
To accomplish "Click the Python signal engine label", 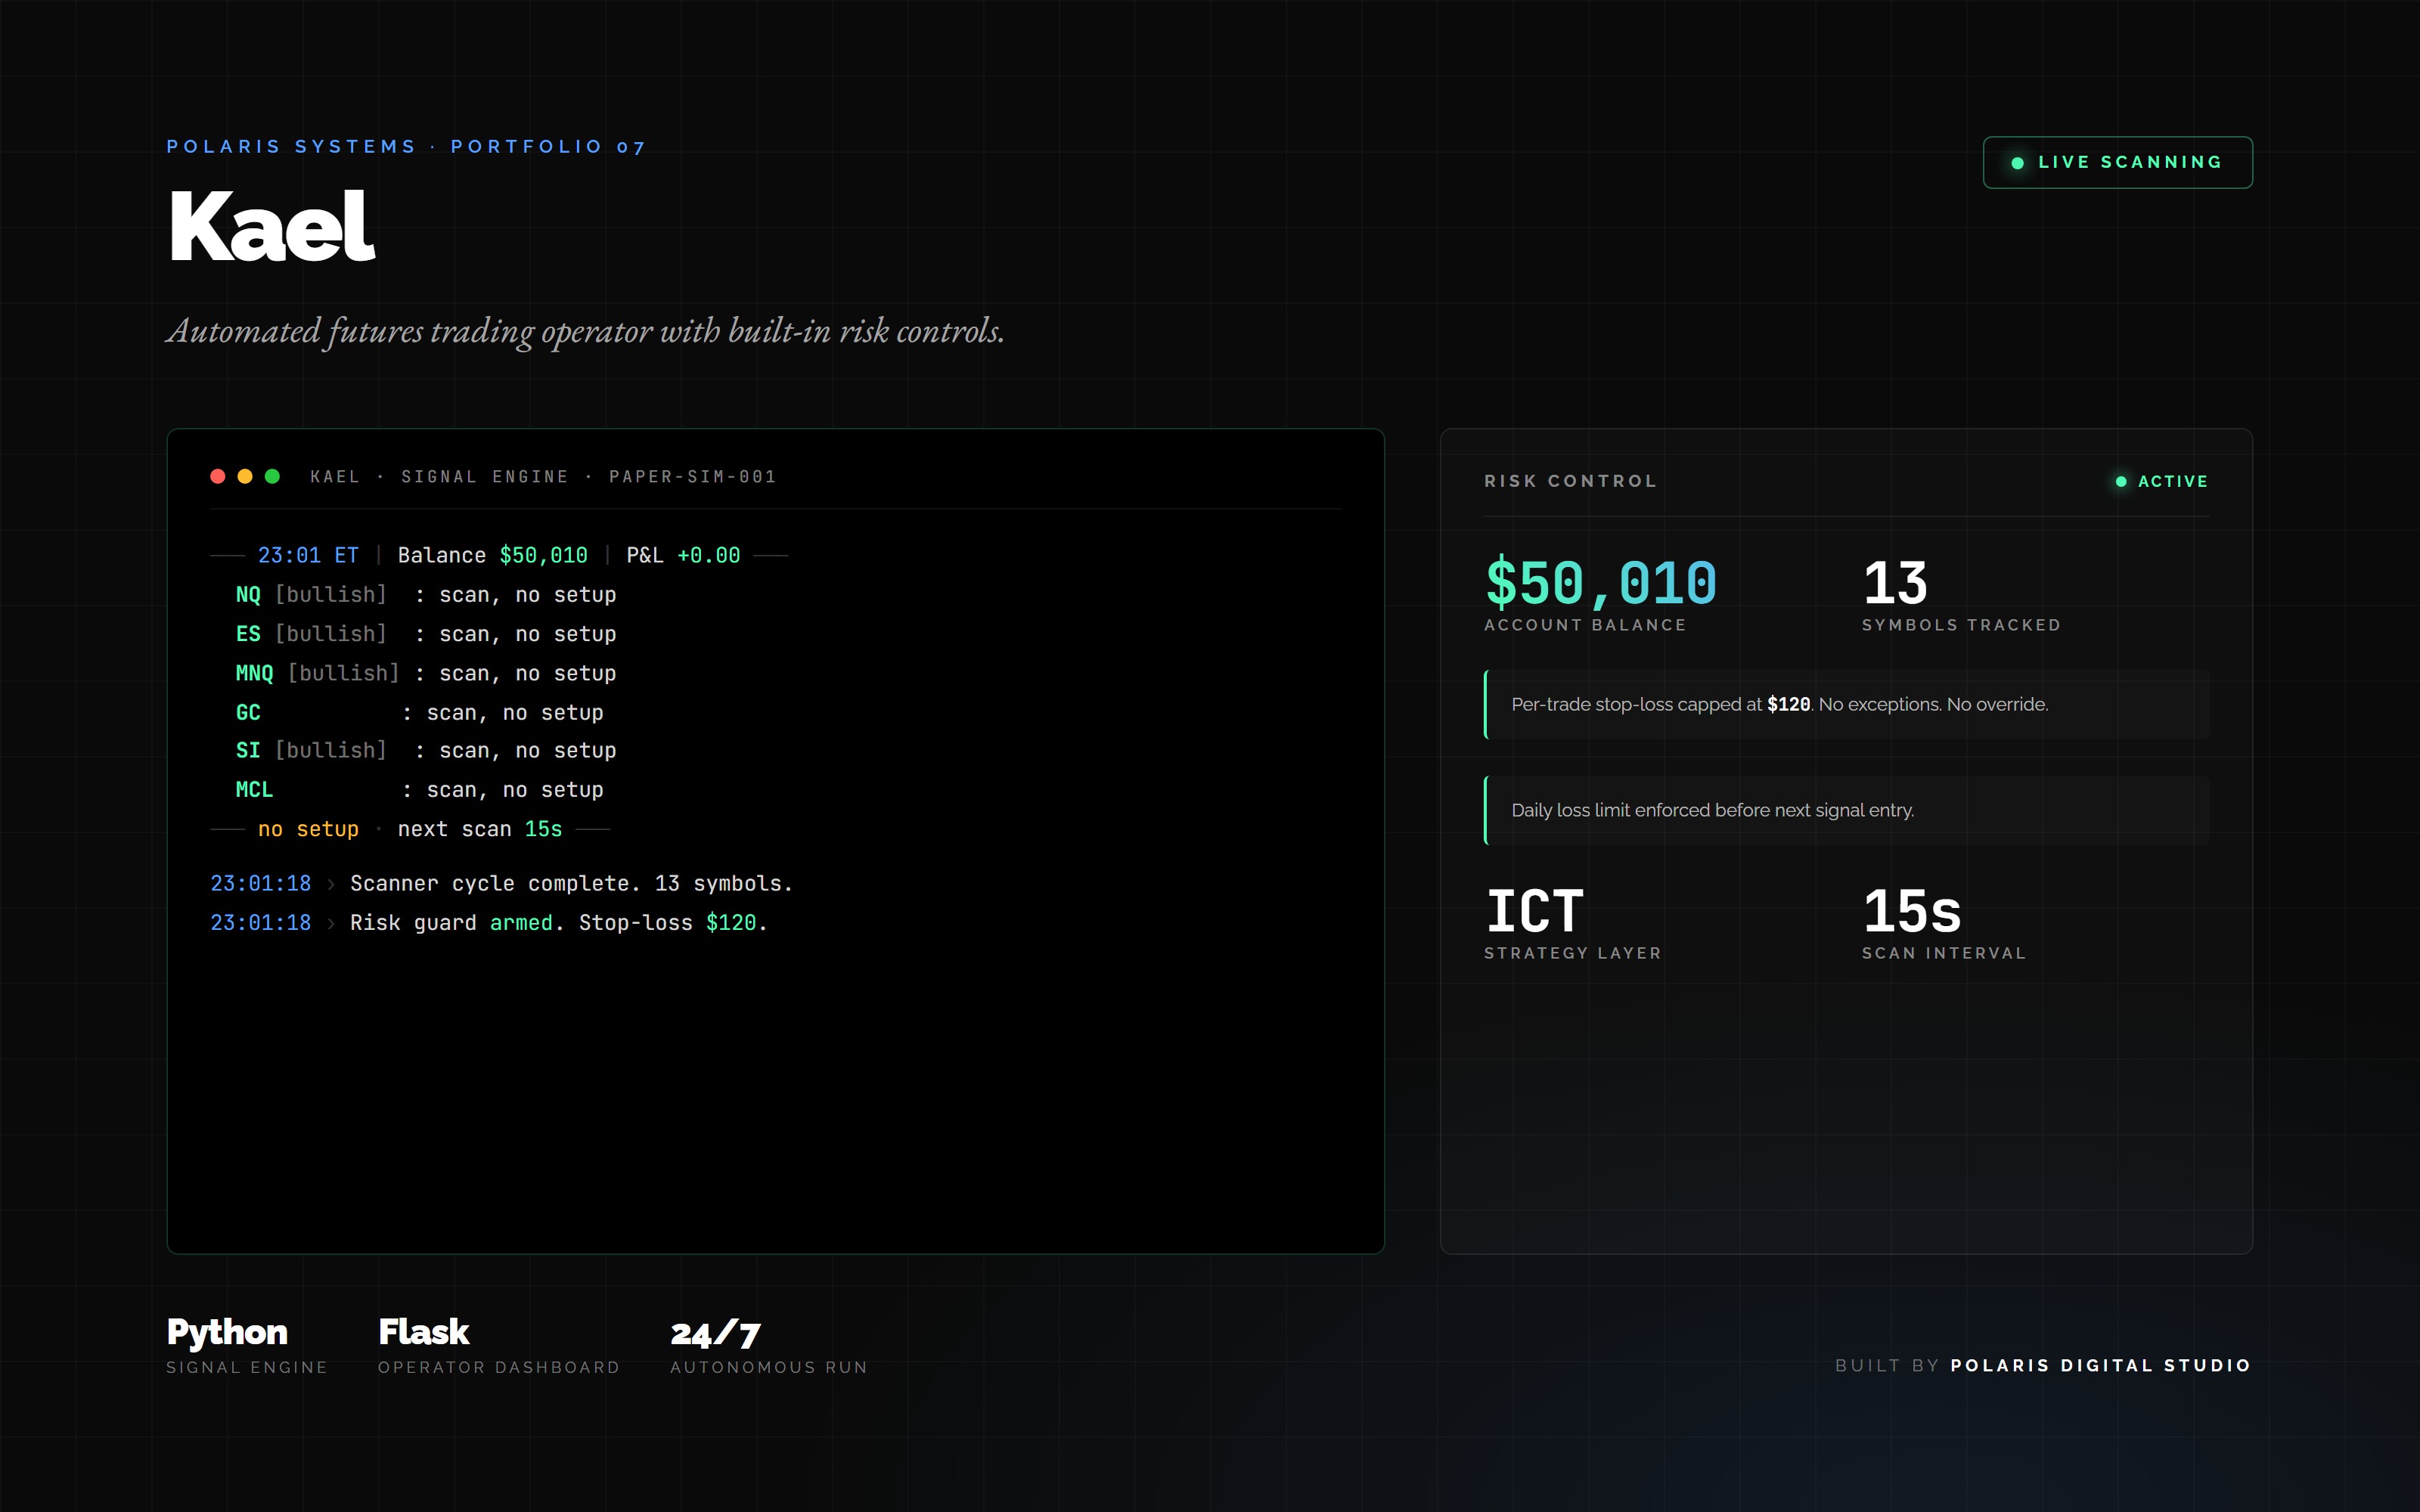I will point(247,1345).
